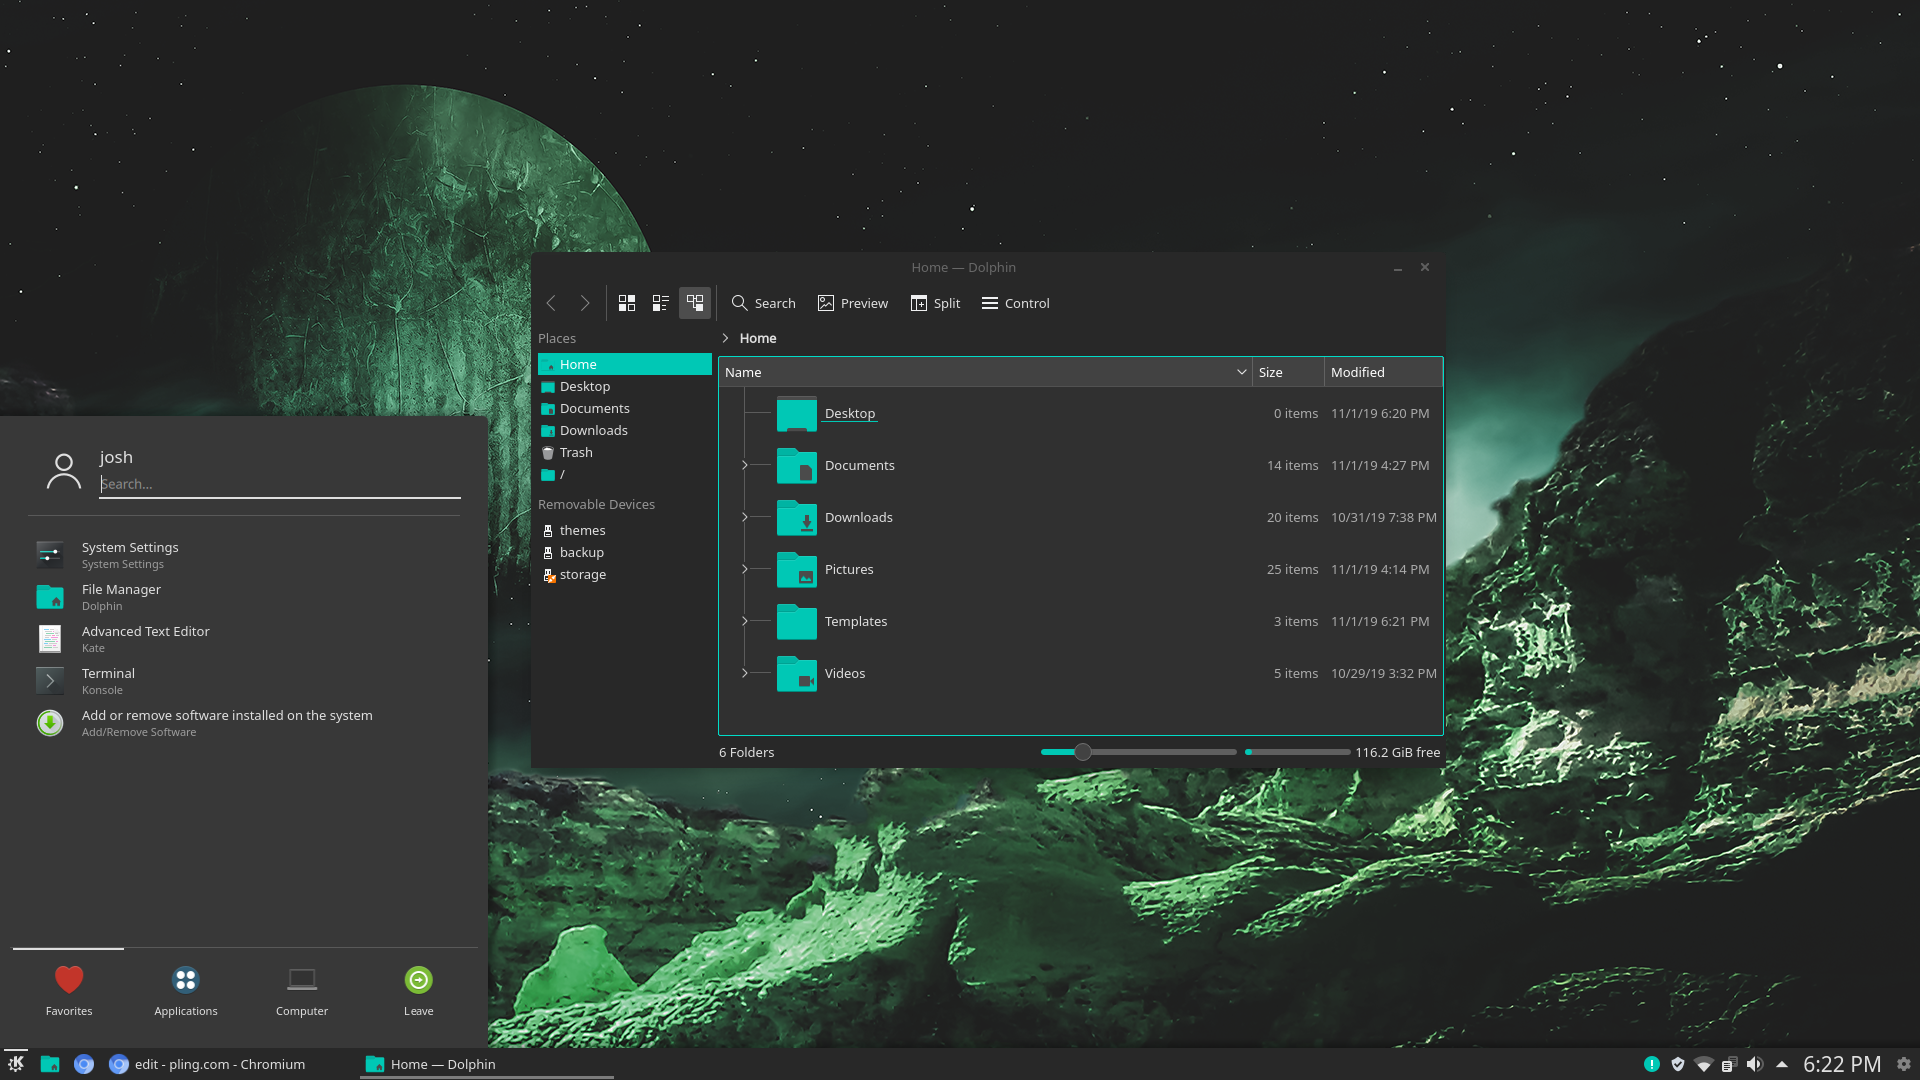Switch to Favorites tab in launcher

[69, 990]
